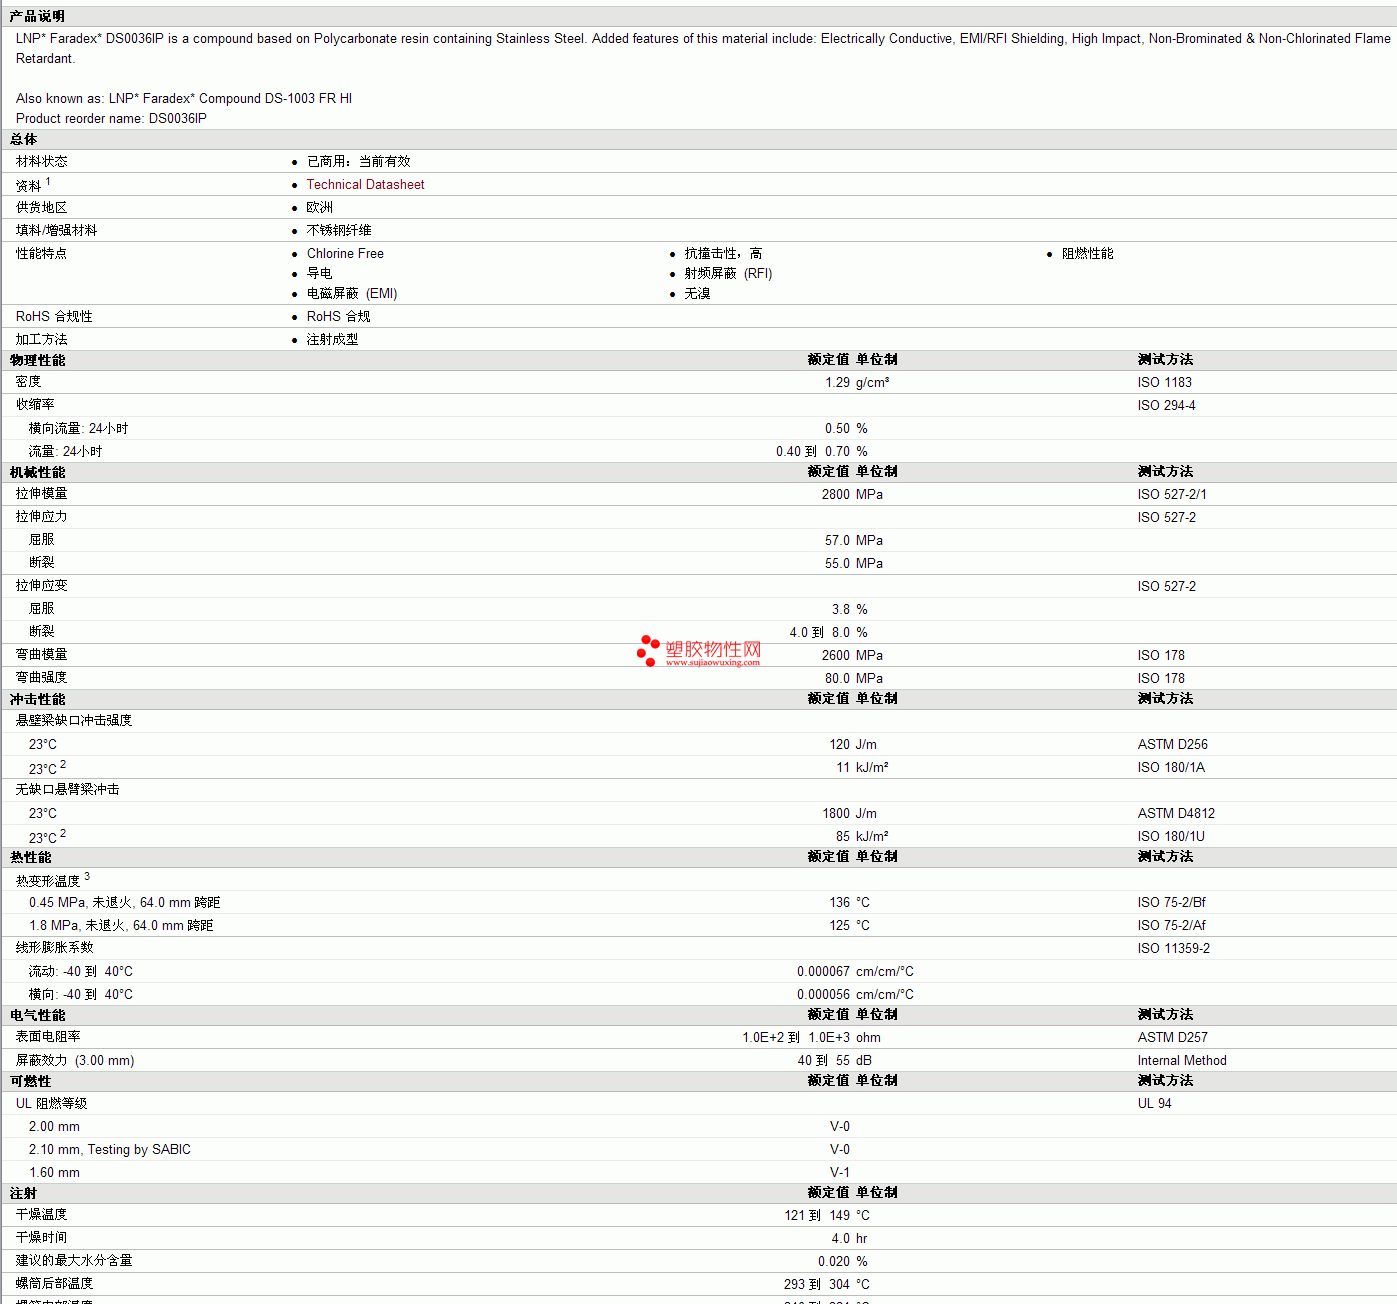Click the ISO 180/1U test method
The image size is (1397, 1304).
coord(1171,837)
